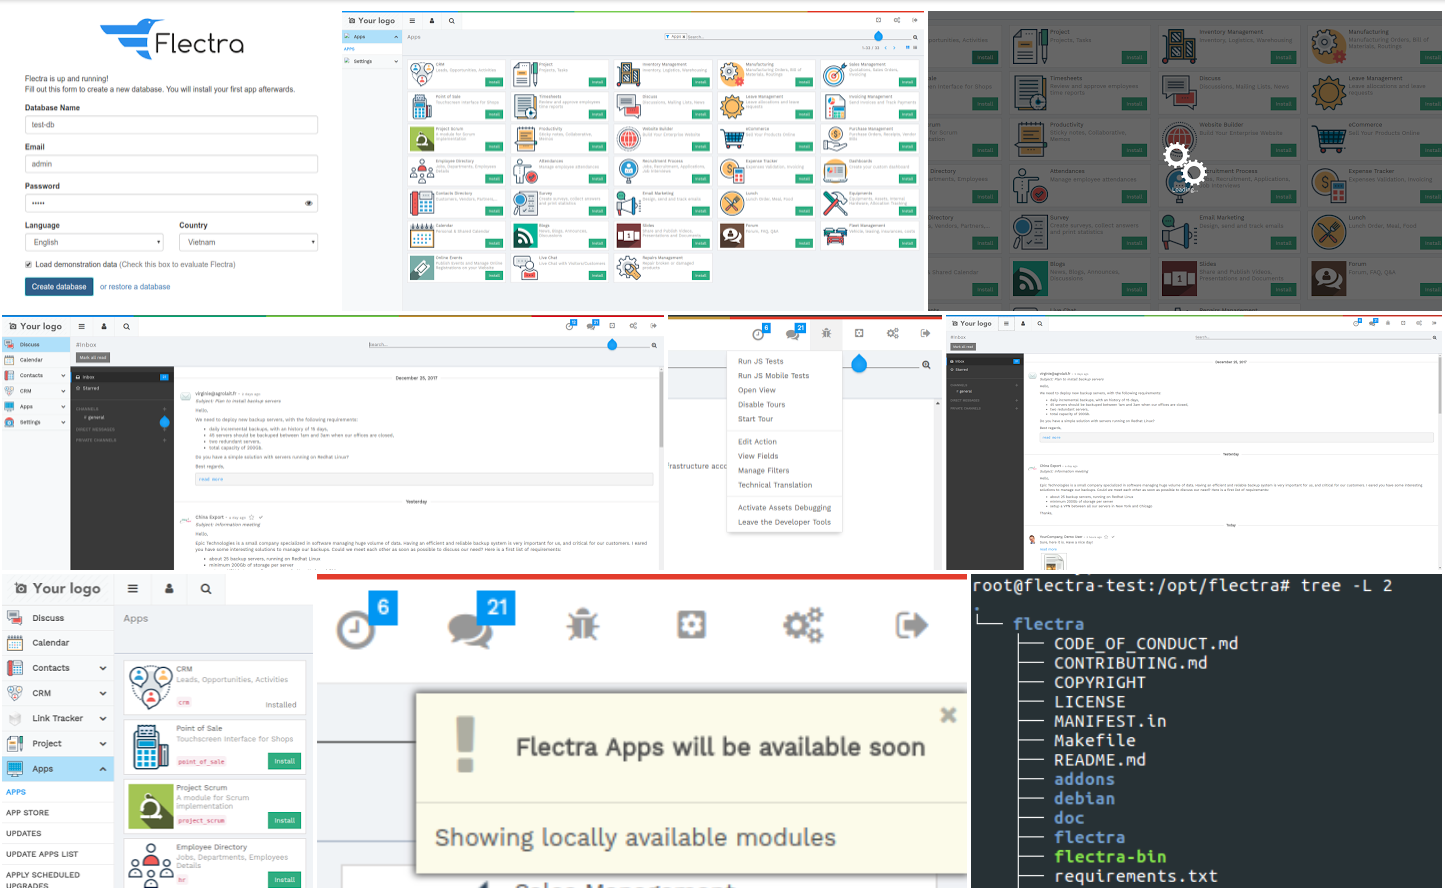Viewport: 1445px width, 888px height.
Task: Open the hamburger menu icon beside bottom-left 'Your logo'
Action: tap(132, 588)
